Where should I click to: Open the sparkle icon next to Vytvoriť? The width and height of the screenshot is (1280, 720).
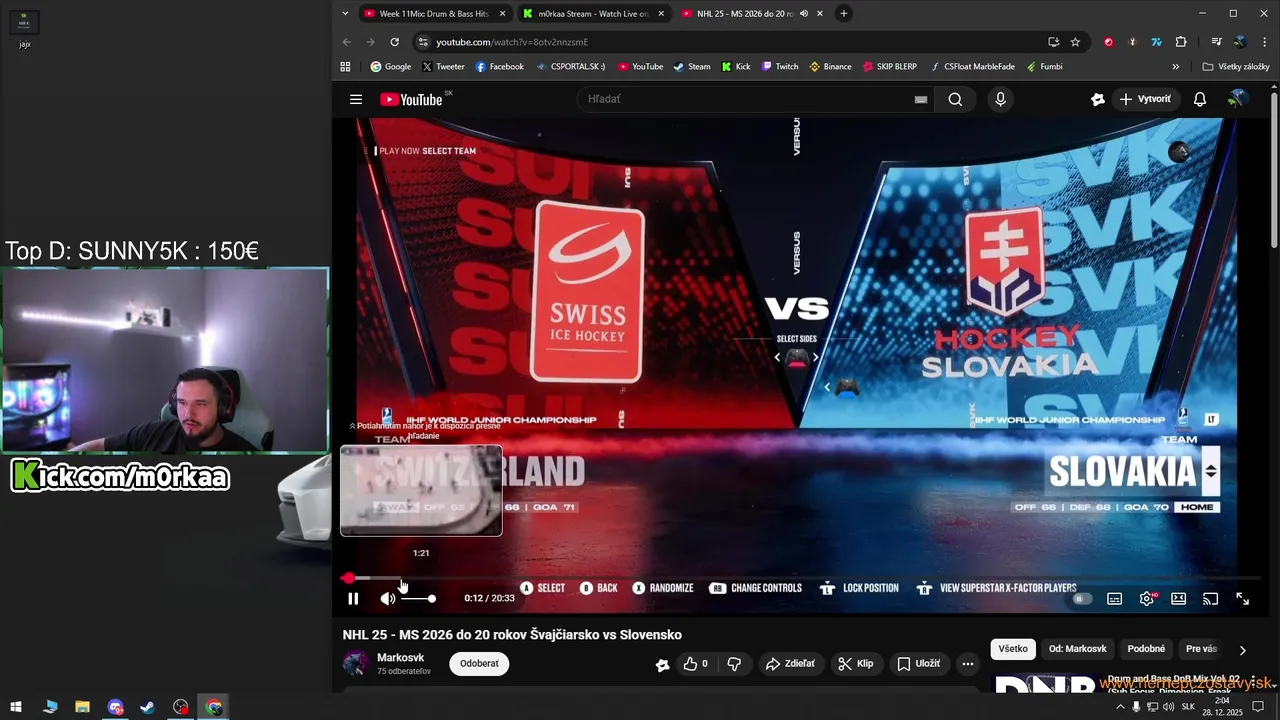click(x=1097, y=99)
